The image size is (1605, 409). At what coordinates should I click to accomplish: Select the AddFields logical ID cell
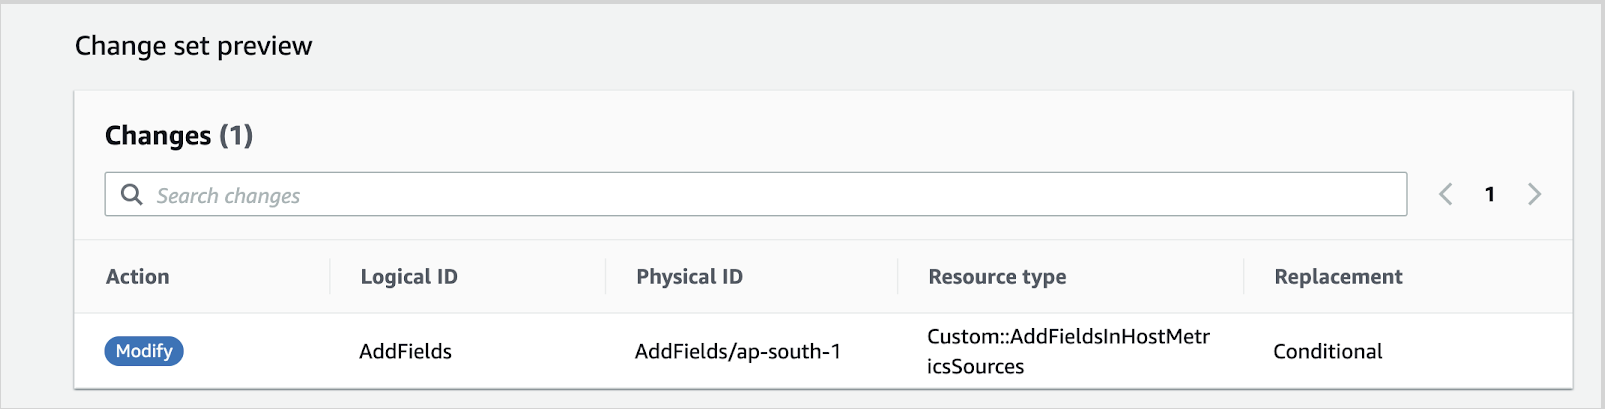coord(405,352)
